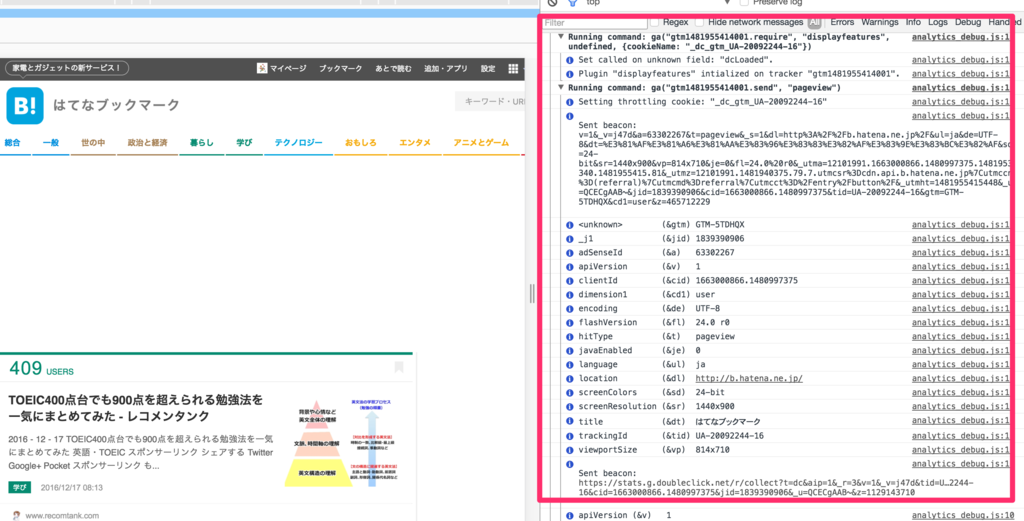The height and width of the screenshot is (521, 1024).
Task: Select the 政治と経済 category tab
Action: pos(147,142)
